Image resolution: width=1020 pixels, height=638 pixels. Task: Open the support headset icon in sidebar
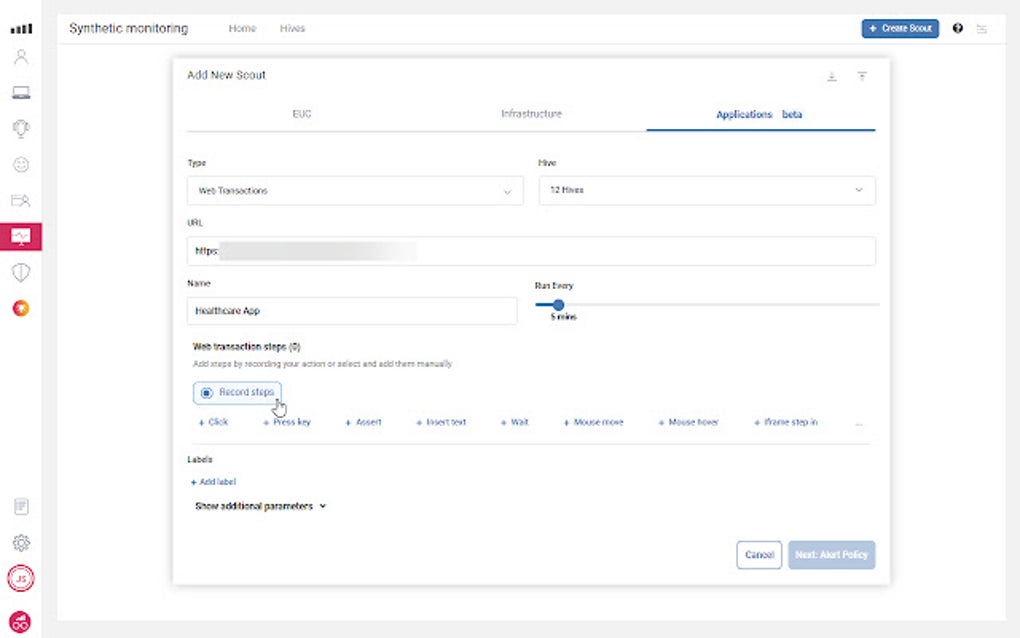tap(22, 128)
